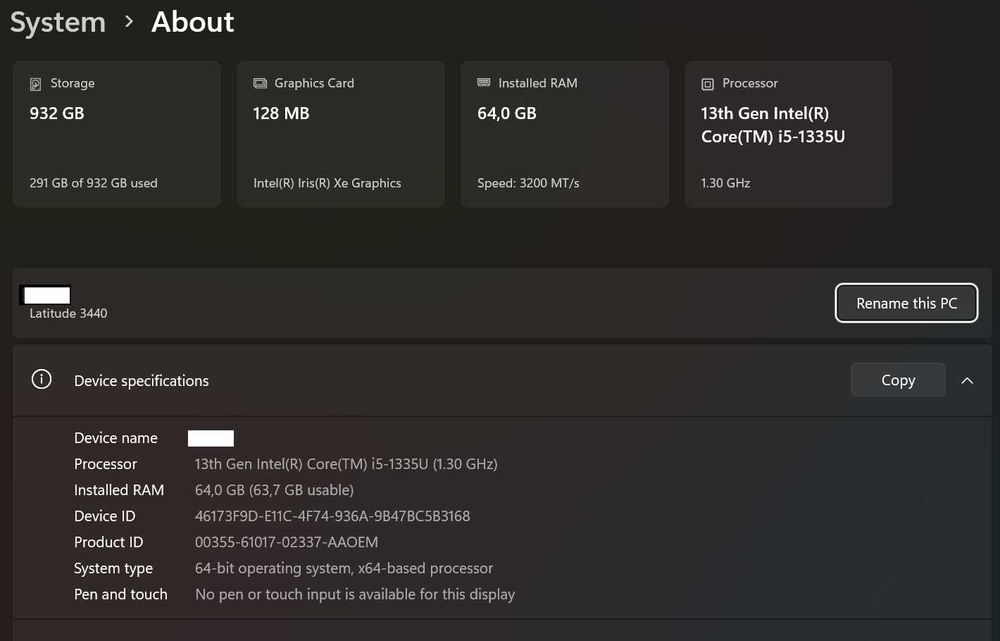This screenshot has height=641, width=1000.
Task: Open the Storage 932 GB card
Action: pos(116,134)
